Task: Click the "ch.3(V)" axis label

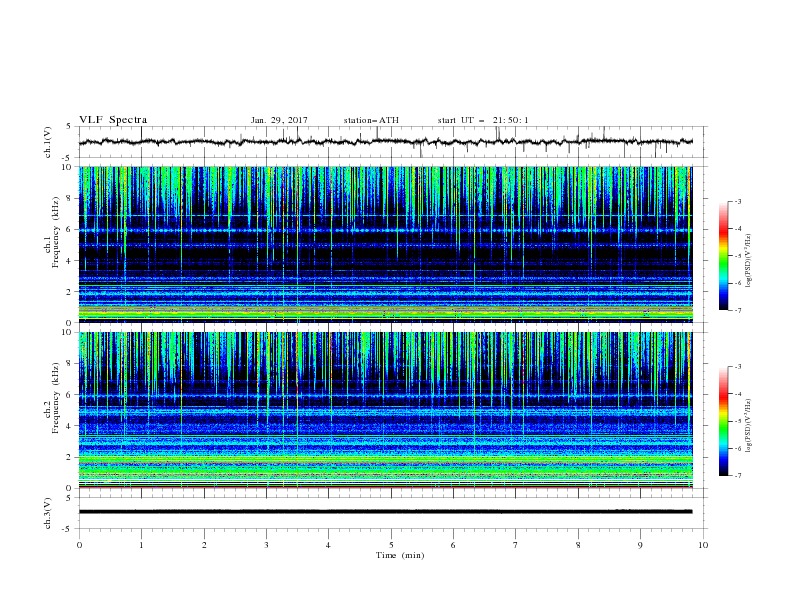Action: click(48, 513)
